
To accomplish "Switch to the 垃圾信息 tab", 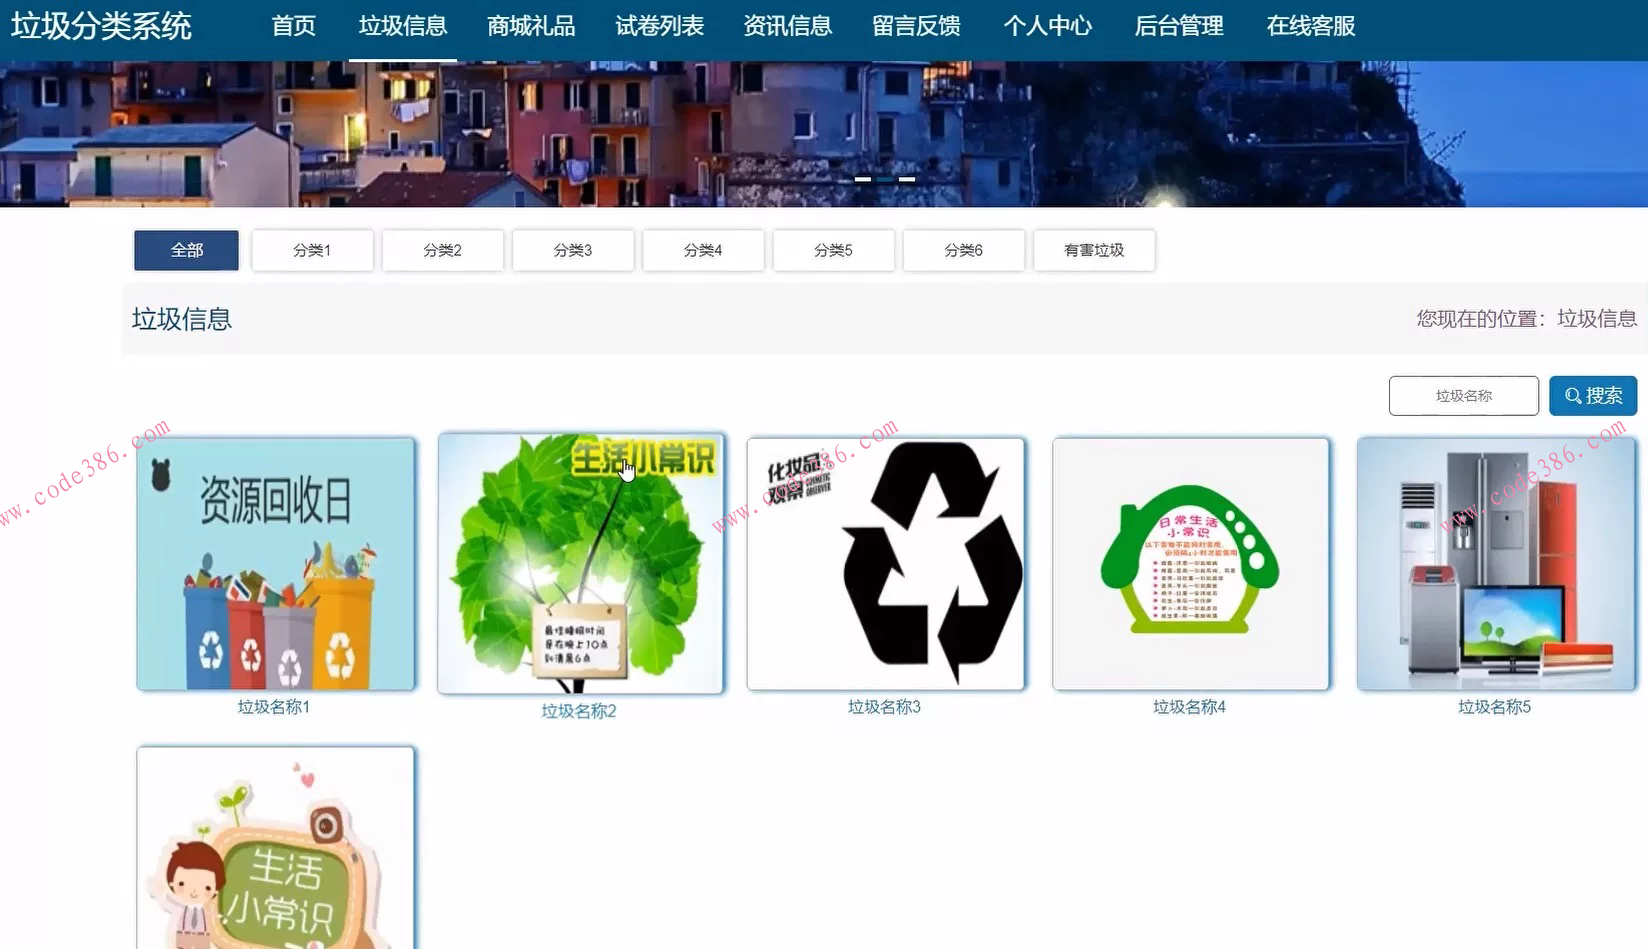I will point(403,27).
